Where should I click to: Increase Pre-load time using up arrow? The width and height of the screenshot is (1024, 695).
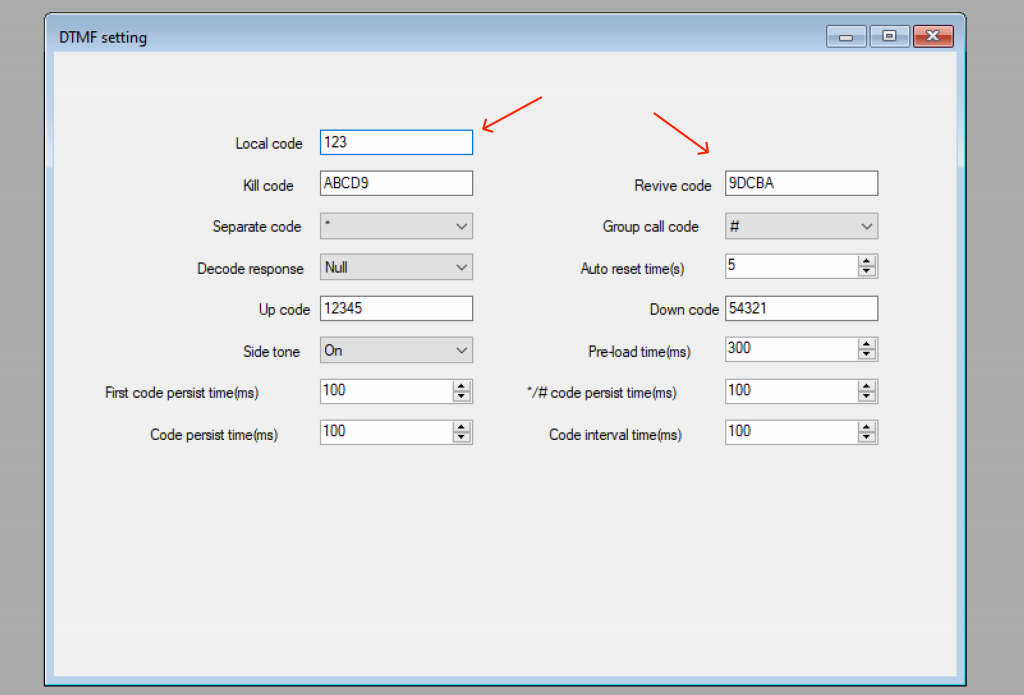pyautogui.click(x=867, y=345)
